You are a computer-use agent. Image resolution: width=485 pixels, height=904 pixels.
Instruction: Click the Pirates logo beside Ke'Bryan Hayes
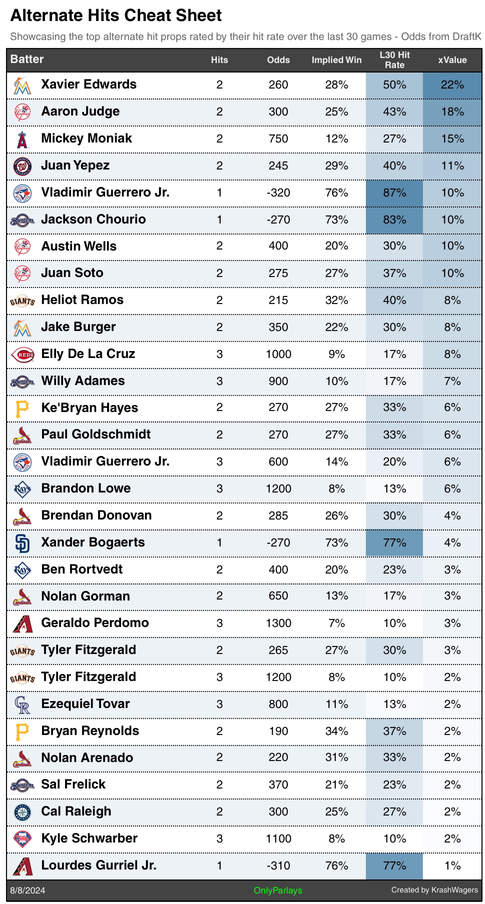[22, 408]
